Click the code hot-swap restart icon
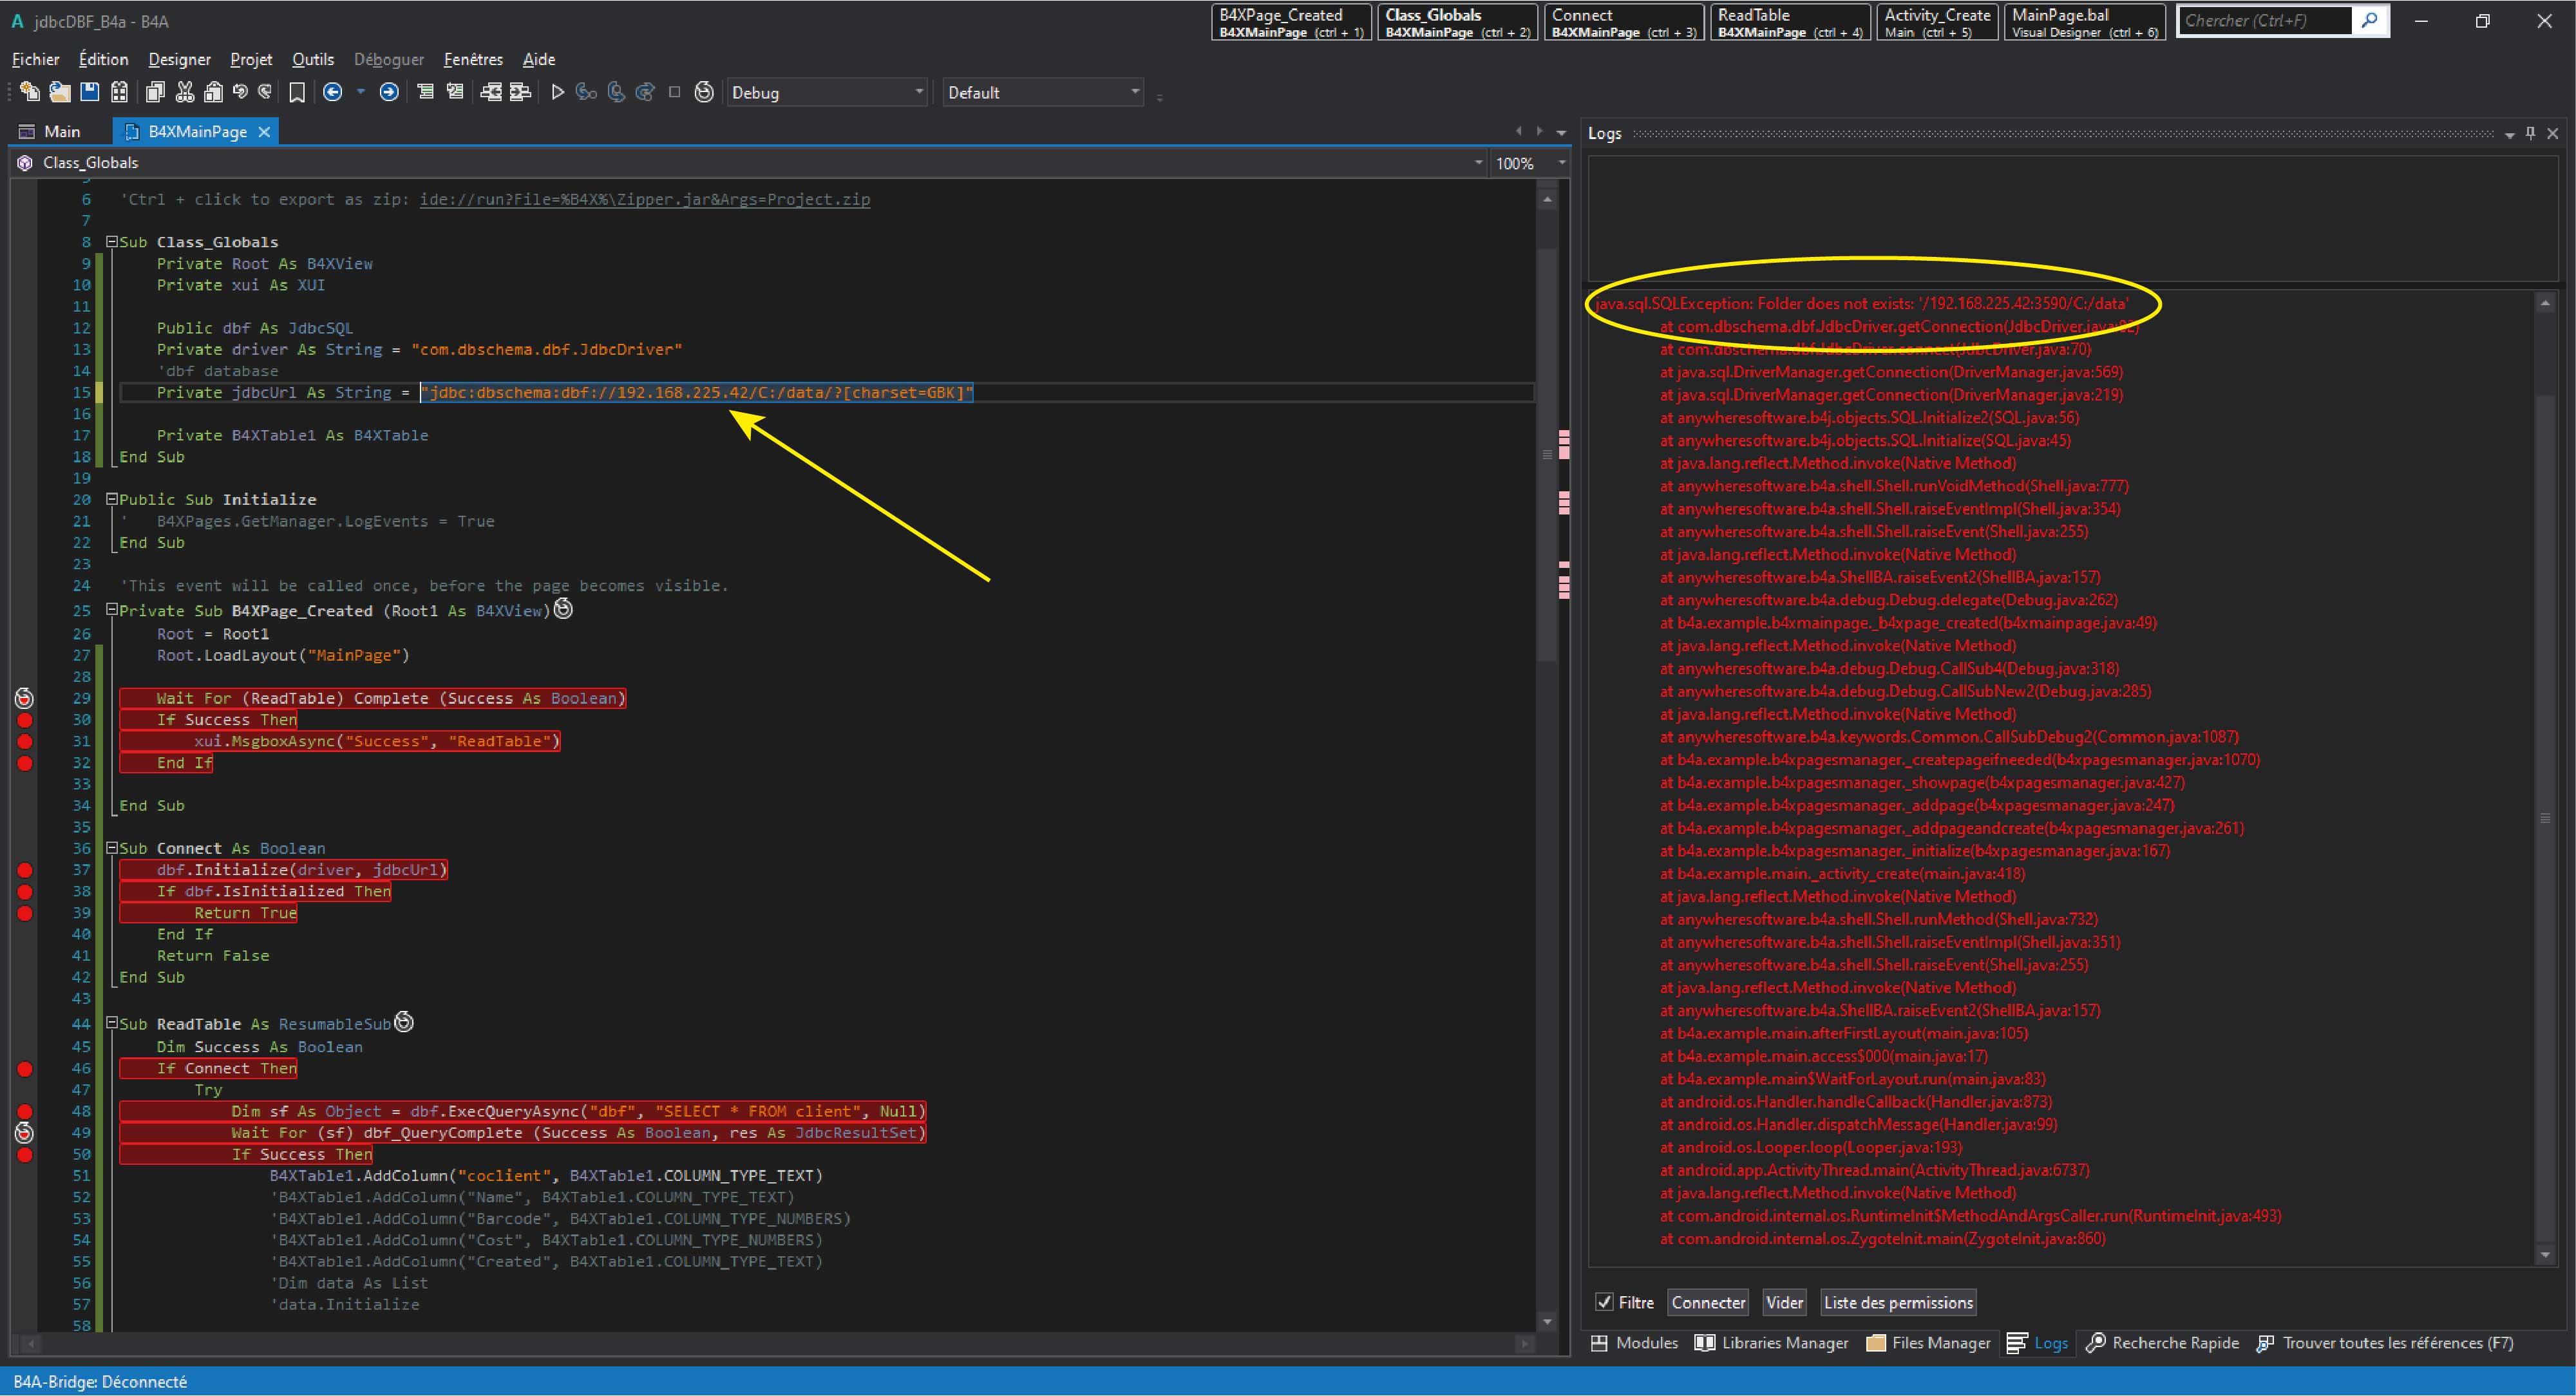The width and height of the screenshot is (2576, 1396). (704, 92)
